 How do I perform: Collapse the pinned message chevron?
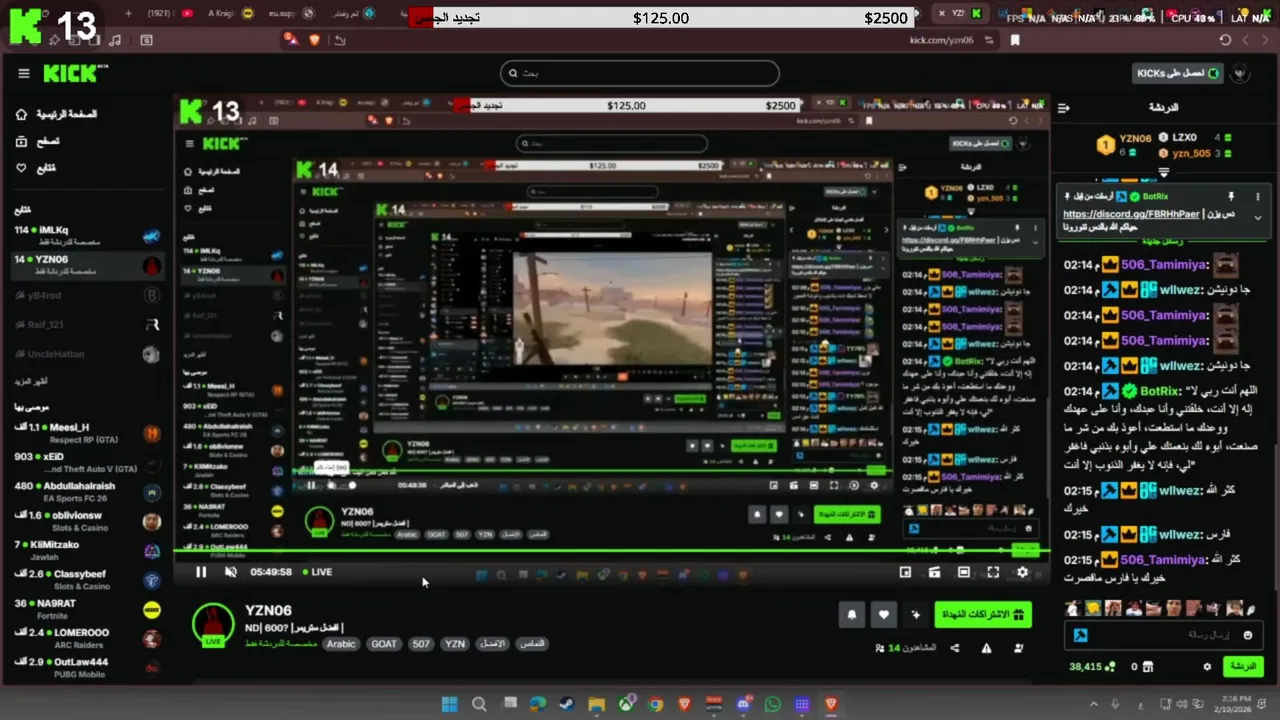[x=1258, y=217]
